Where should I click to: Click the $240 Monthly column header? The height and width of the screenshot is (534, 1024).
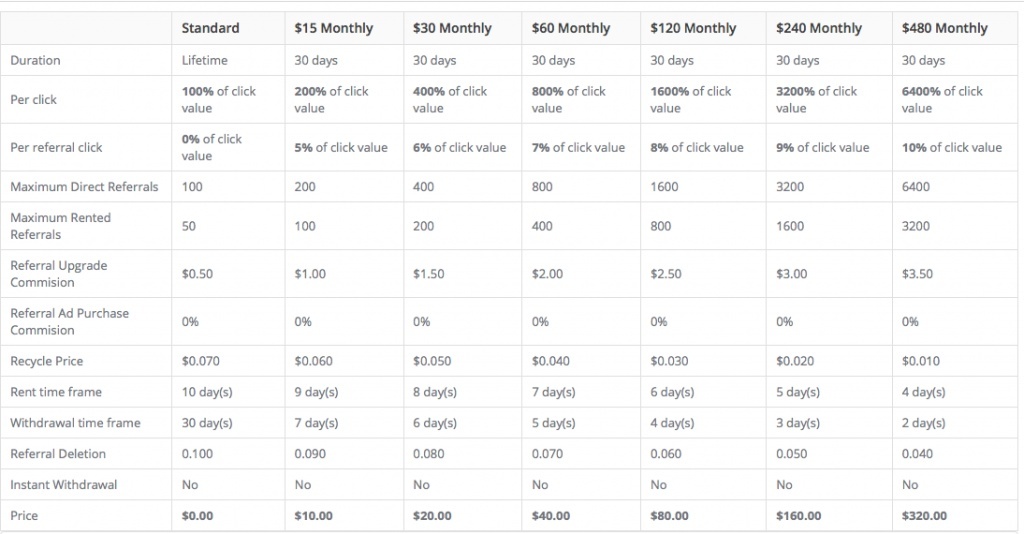818,28
